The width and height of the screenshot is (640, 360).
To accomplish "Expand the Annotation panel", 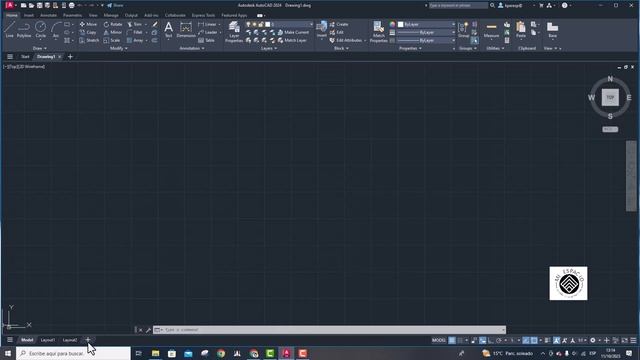I will click(192, 48).
